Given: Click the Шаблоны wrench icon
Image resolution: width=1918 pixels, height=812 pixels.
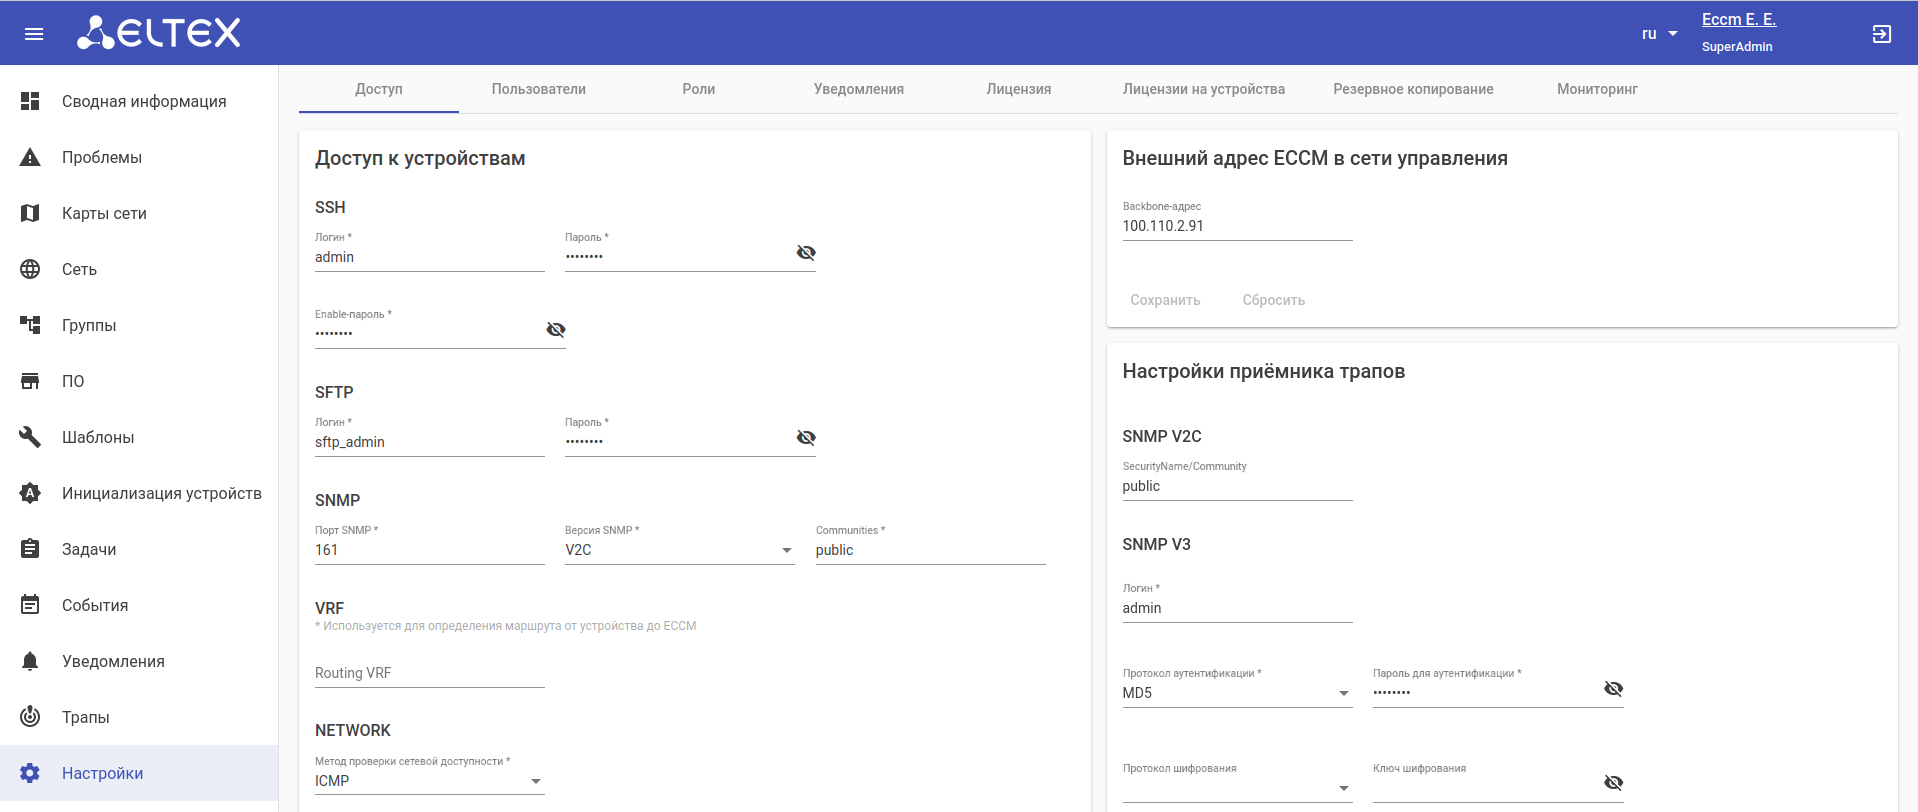Looking at the screenshot, I should [x=30, y=437].
